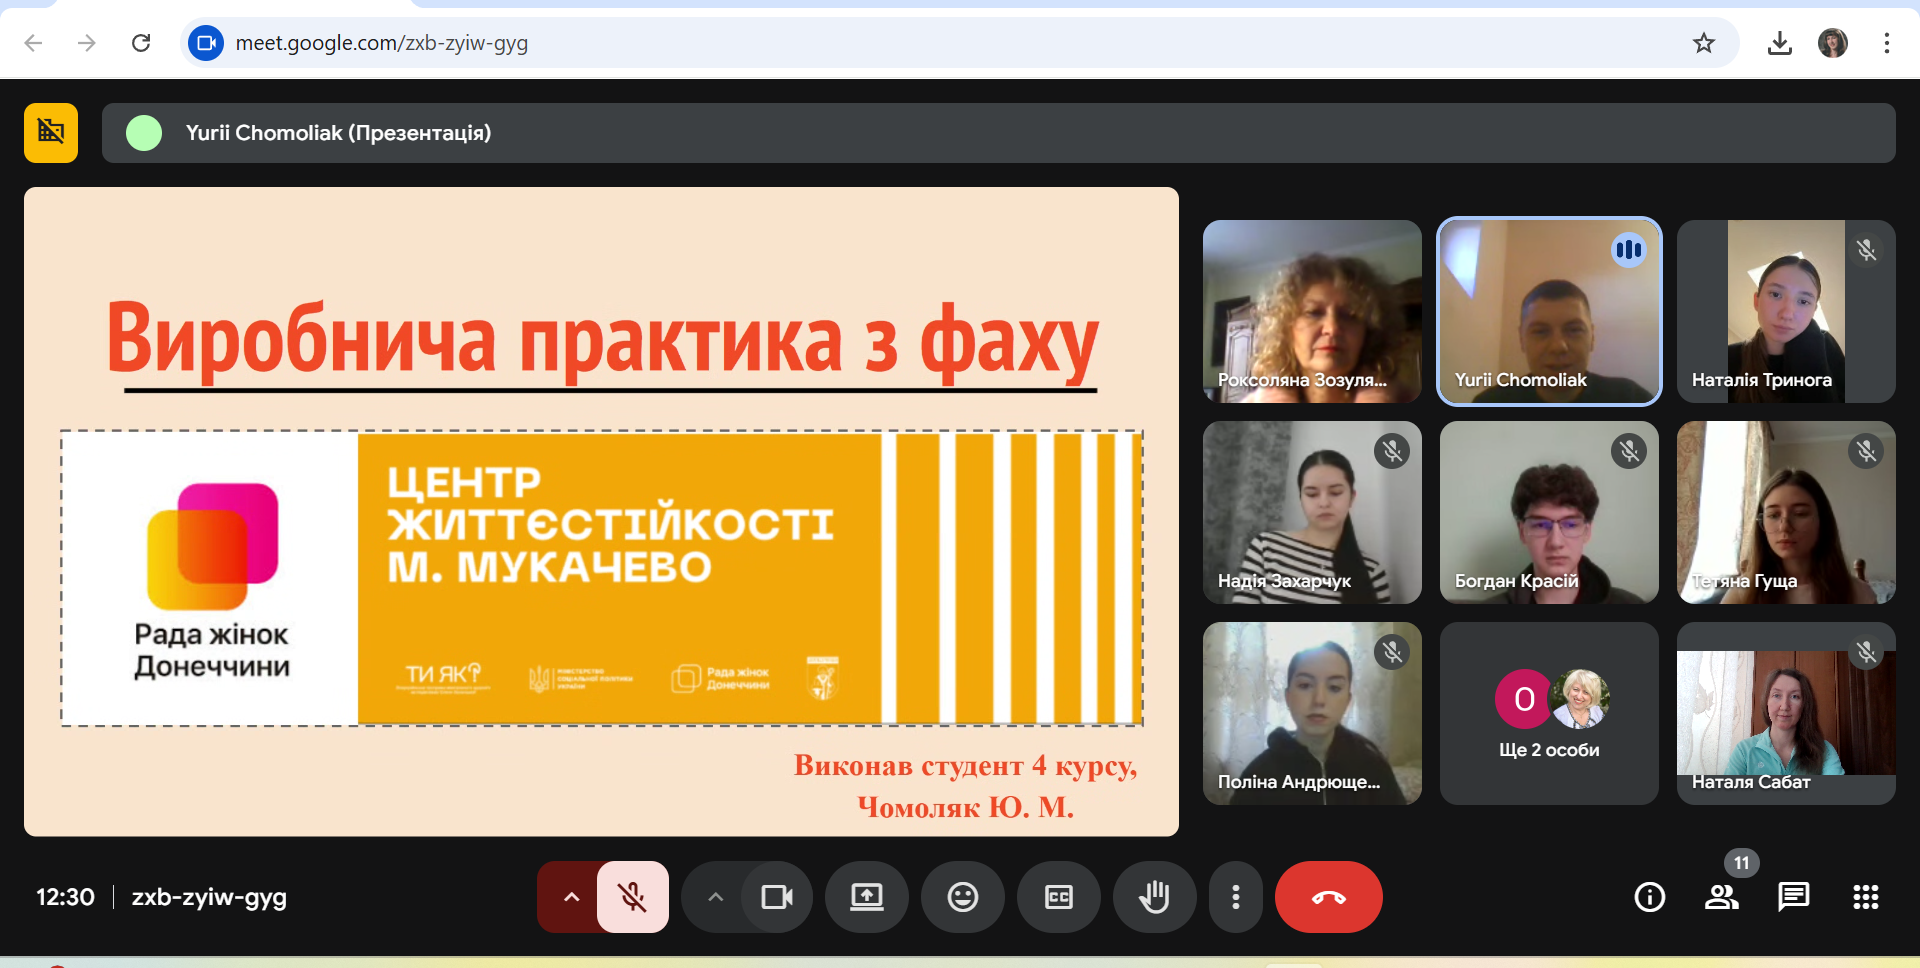Click the Yurii Chomoliak video tile
The width and height of the screenshot is (1920, 968).
point(1549,311)
